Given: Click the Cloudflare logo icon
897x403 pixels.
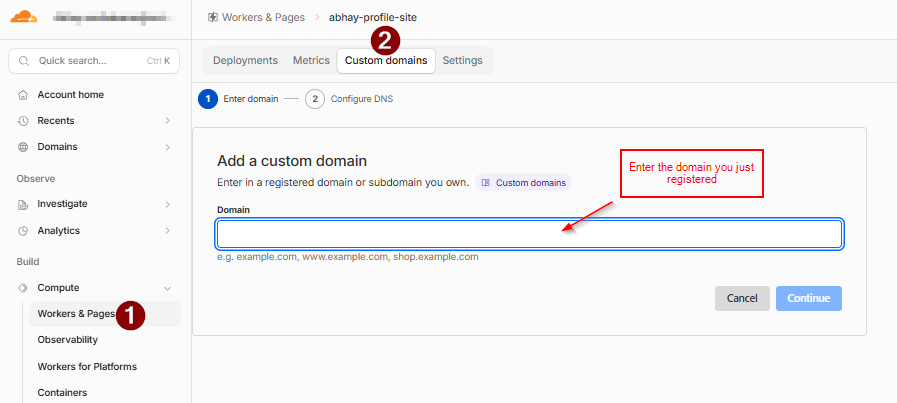Looking at the screenshot, I should (23, 17).
